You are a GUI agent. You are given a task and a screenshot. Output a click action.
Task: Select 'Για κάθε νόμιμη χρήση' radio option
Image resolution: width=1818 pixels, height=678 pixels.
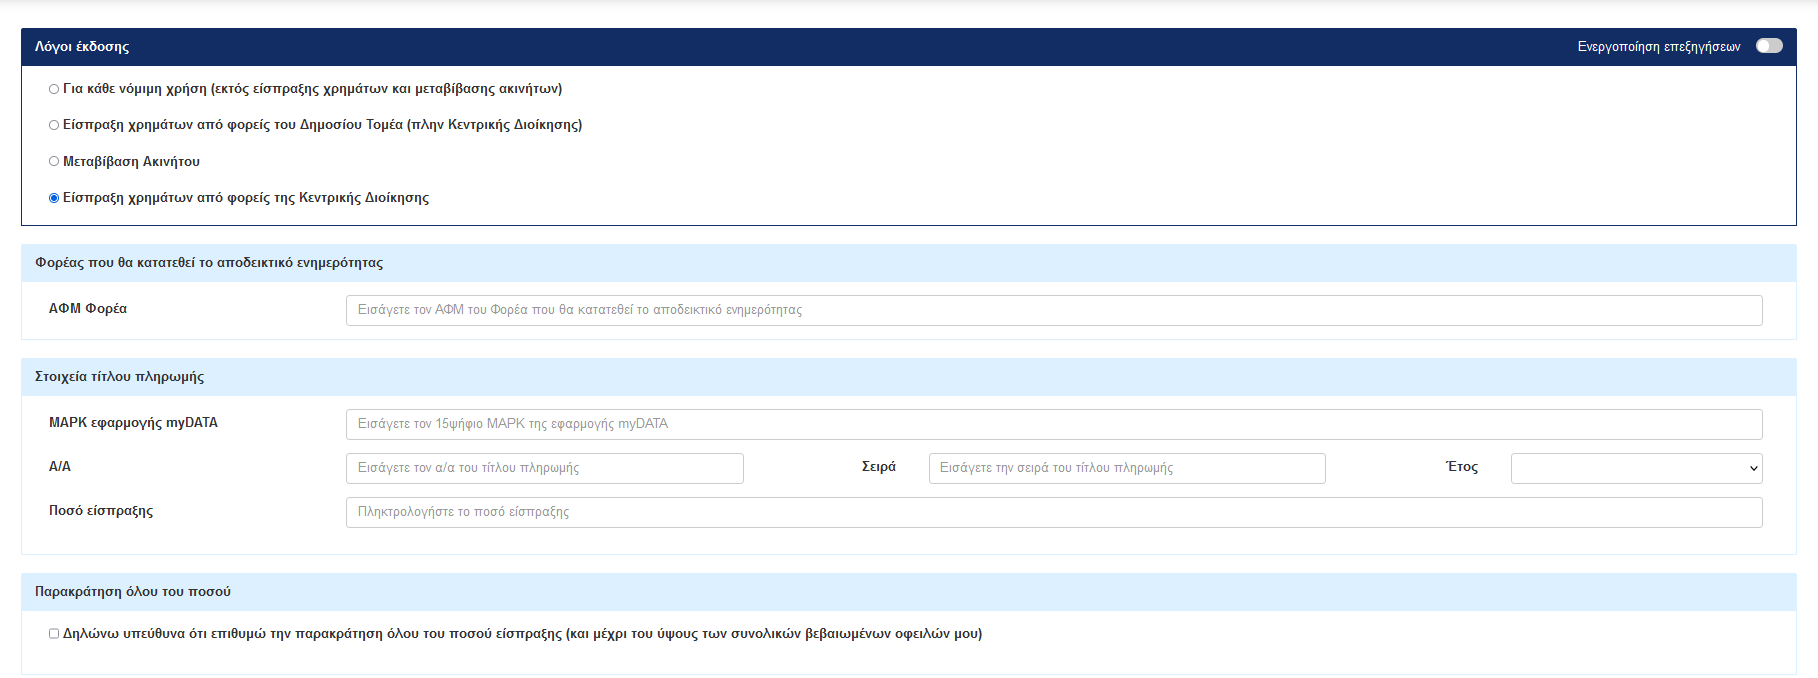coord(54,89)
